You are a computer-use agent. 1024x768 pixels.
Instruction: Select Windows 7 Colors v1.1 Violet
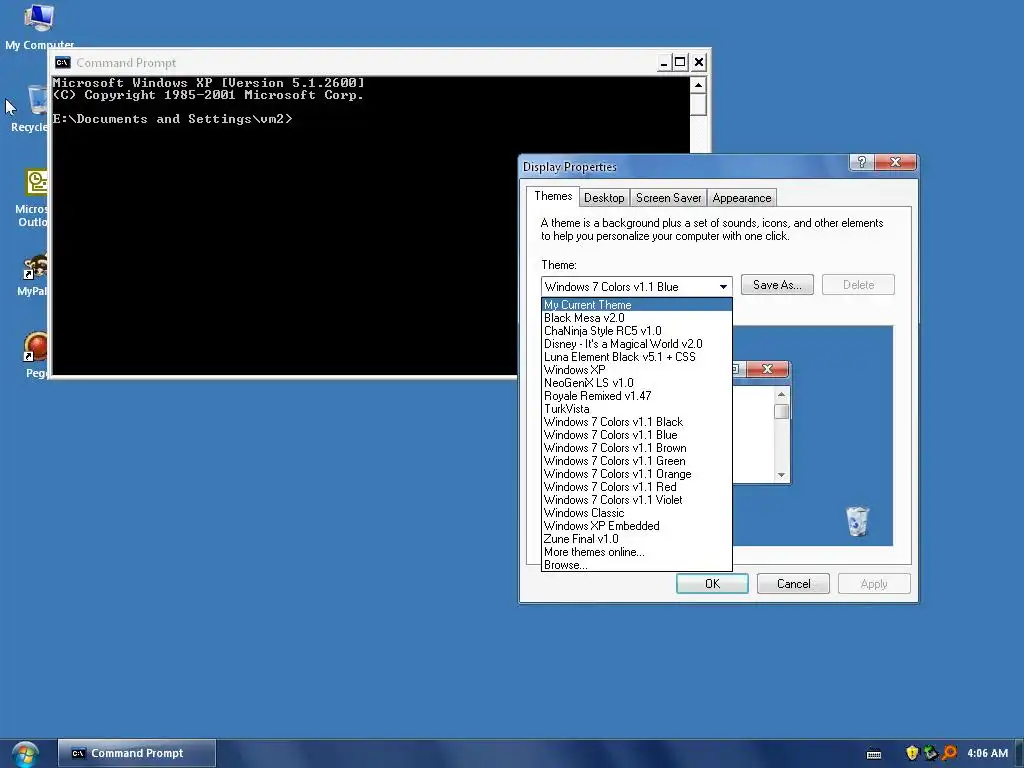point(637,500)
